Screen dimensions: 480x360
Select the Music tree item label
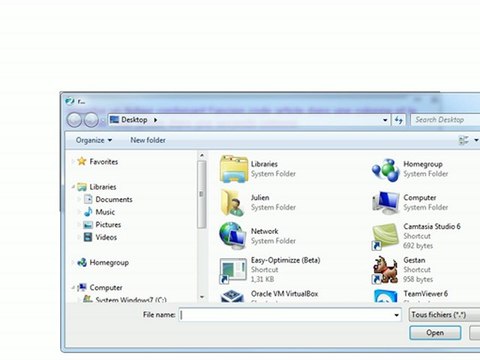click(x=105, y=212)
